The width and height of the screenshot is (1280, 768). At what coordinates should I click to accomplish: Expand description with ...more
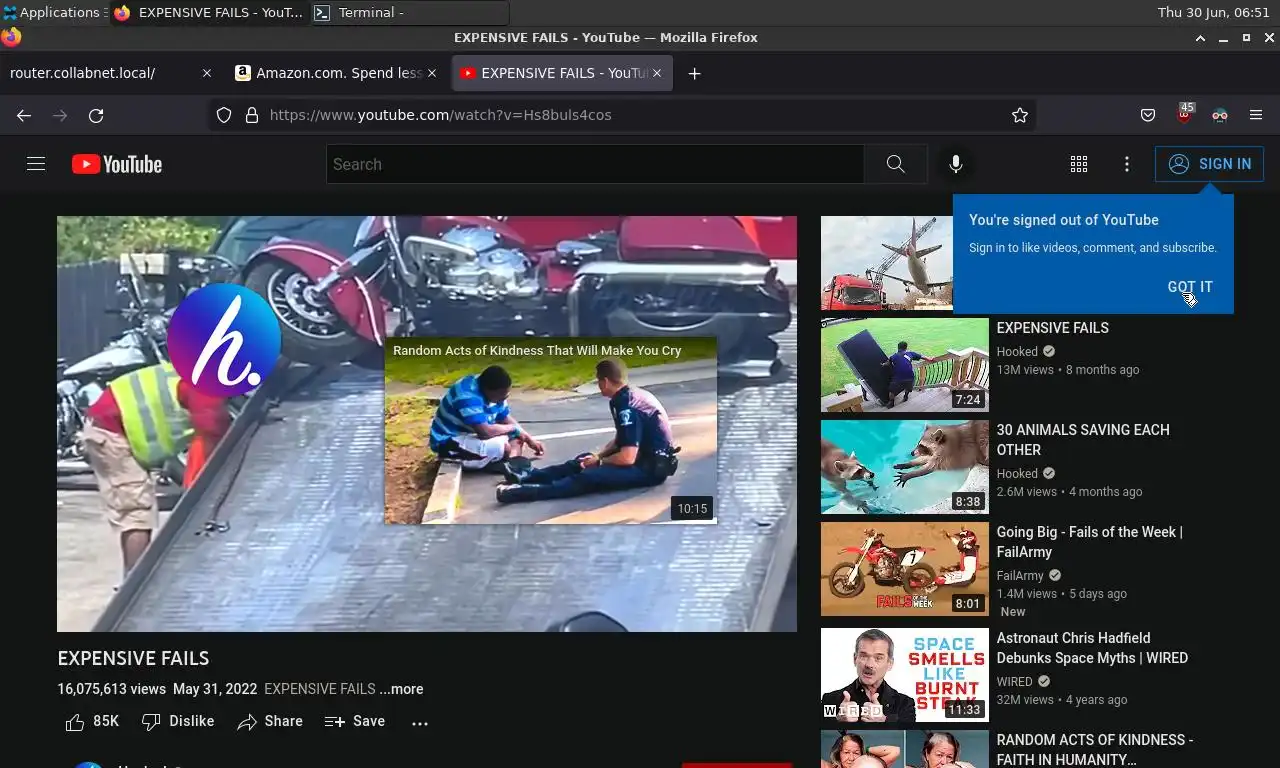[401, 689]
